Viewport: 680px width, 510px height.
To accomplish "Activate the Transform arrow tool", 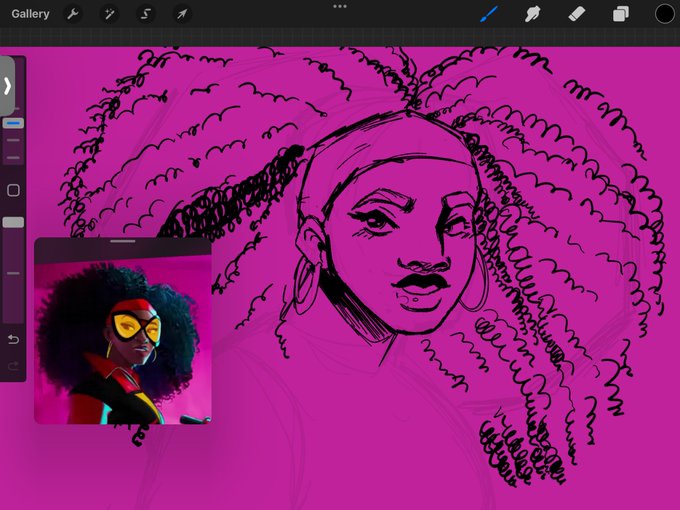I will point(182,14).
